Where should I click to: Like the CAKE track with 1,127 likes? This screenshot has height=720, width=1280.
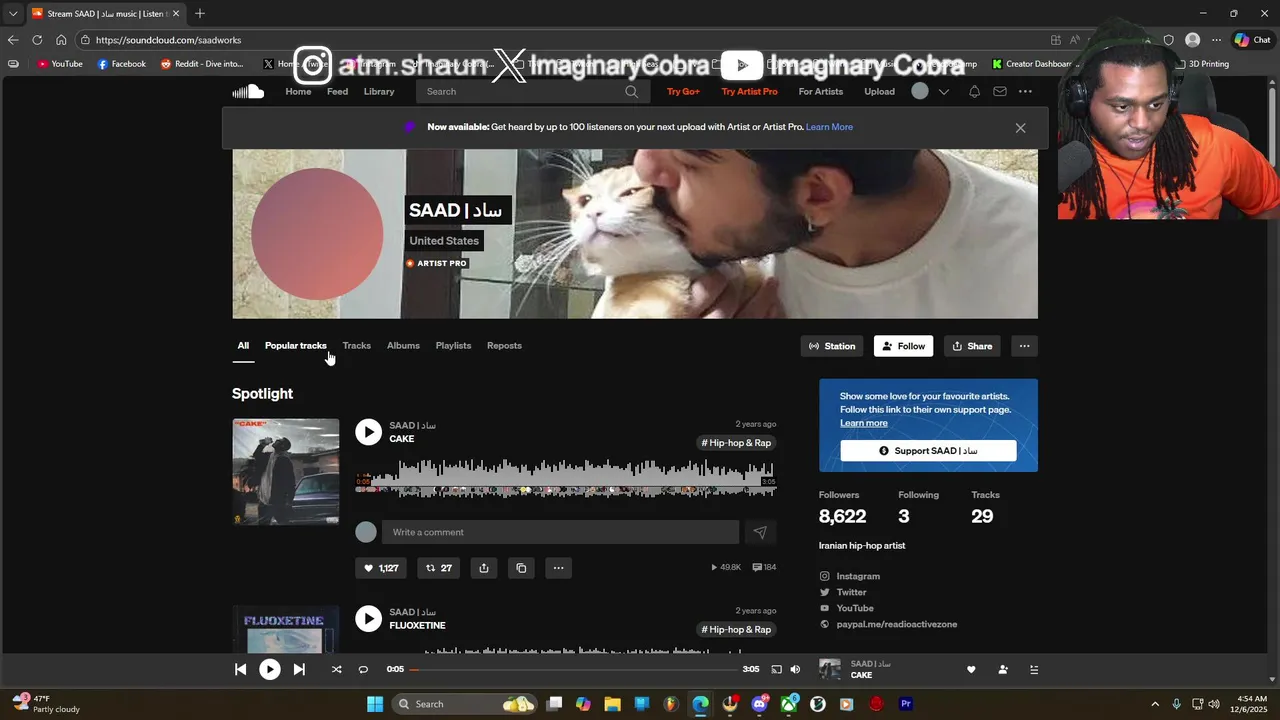tap(381, 568)
